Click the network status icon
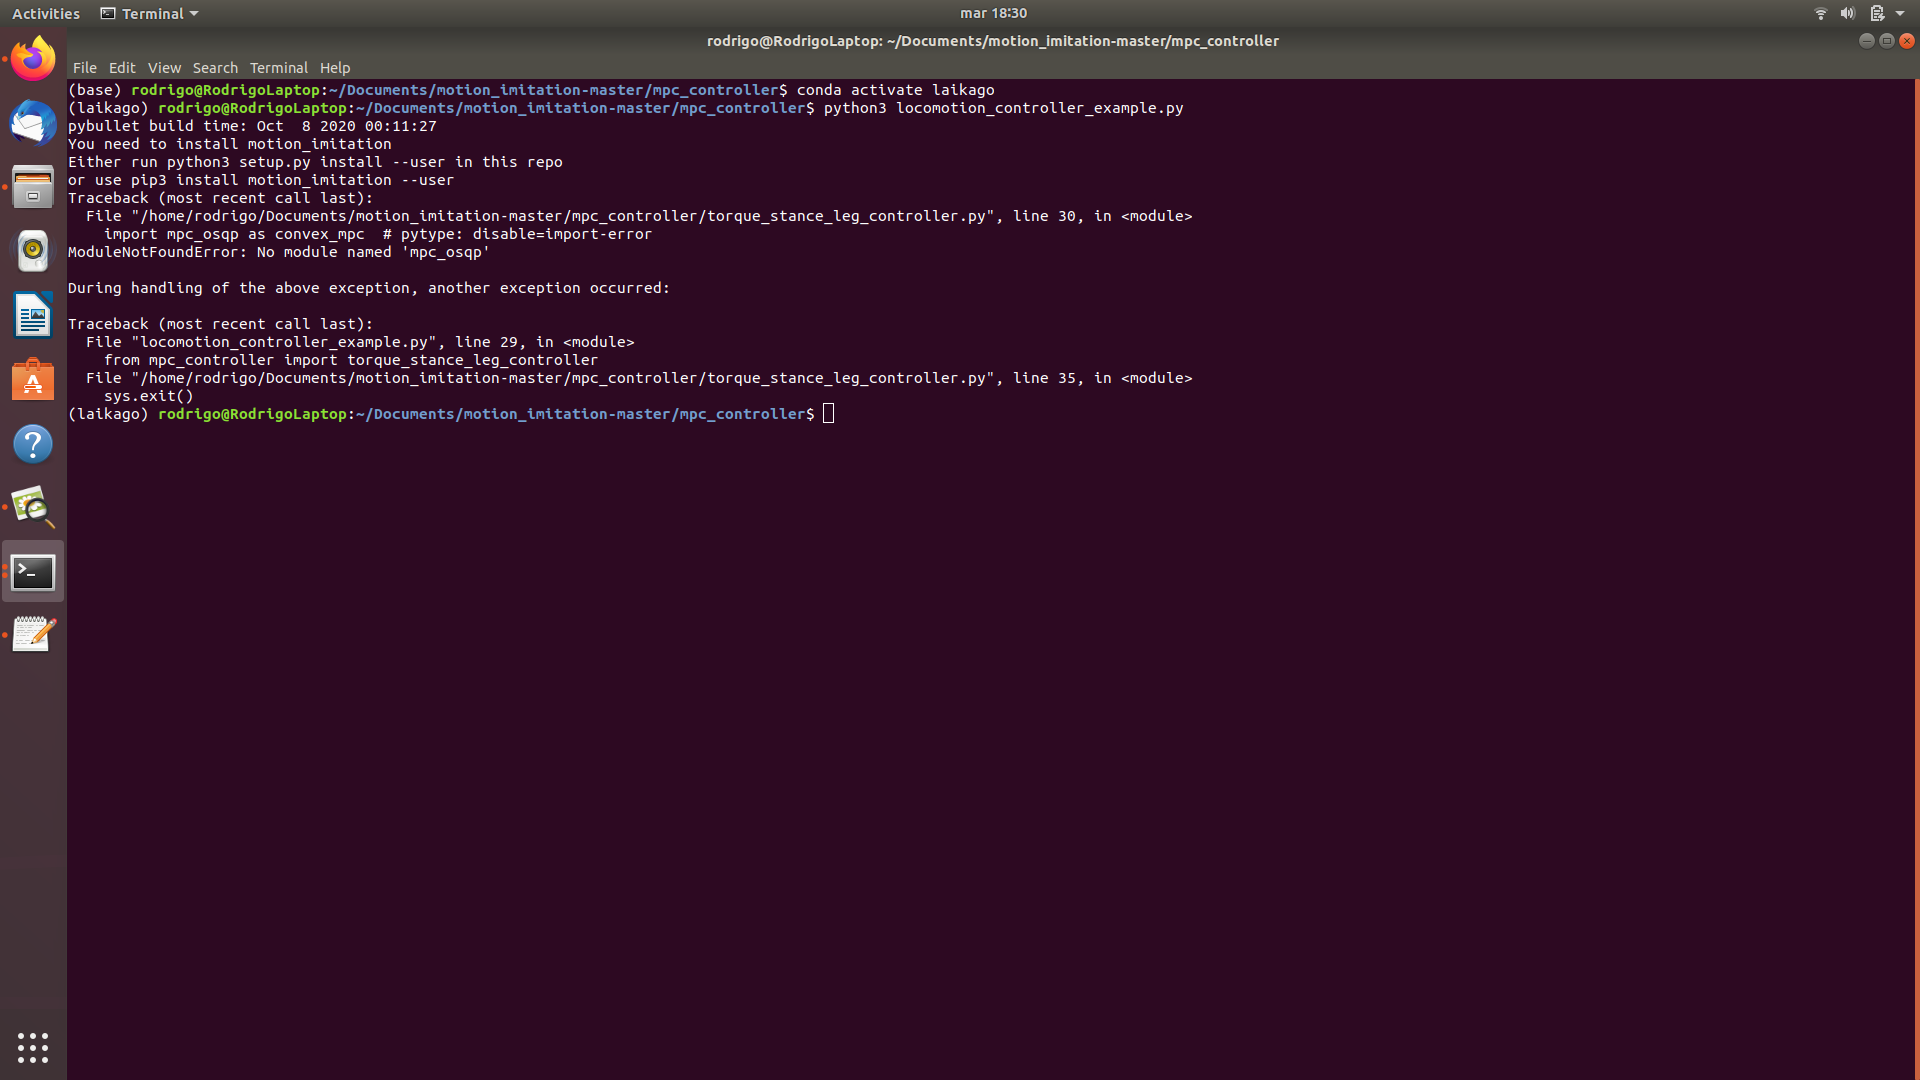1920x1080 pixels. 1819,13
